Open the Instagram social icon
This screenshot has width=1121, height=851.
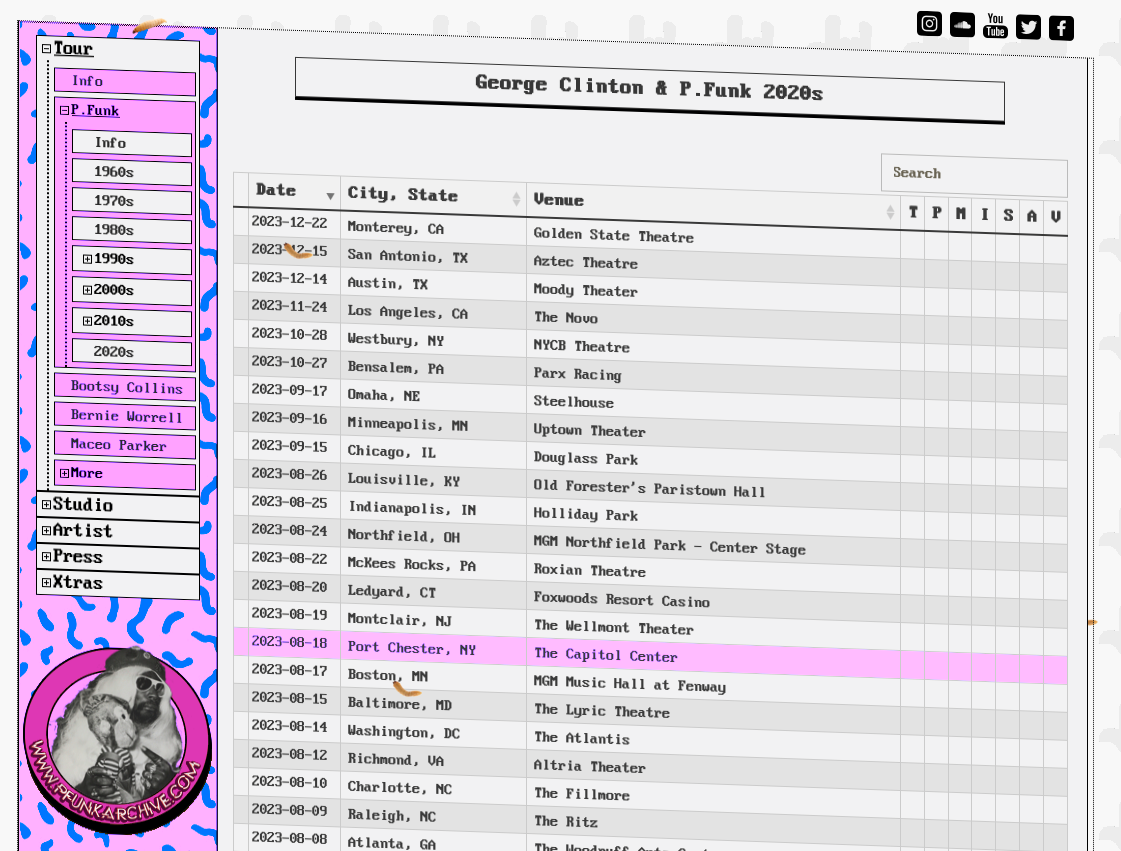pyautogui.click(x=929, y=24)
